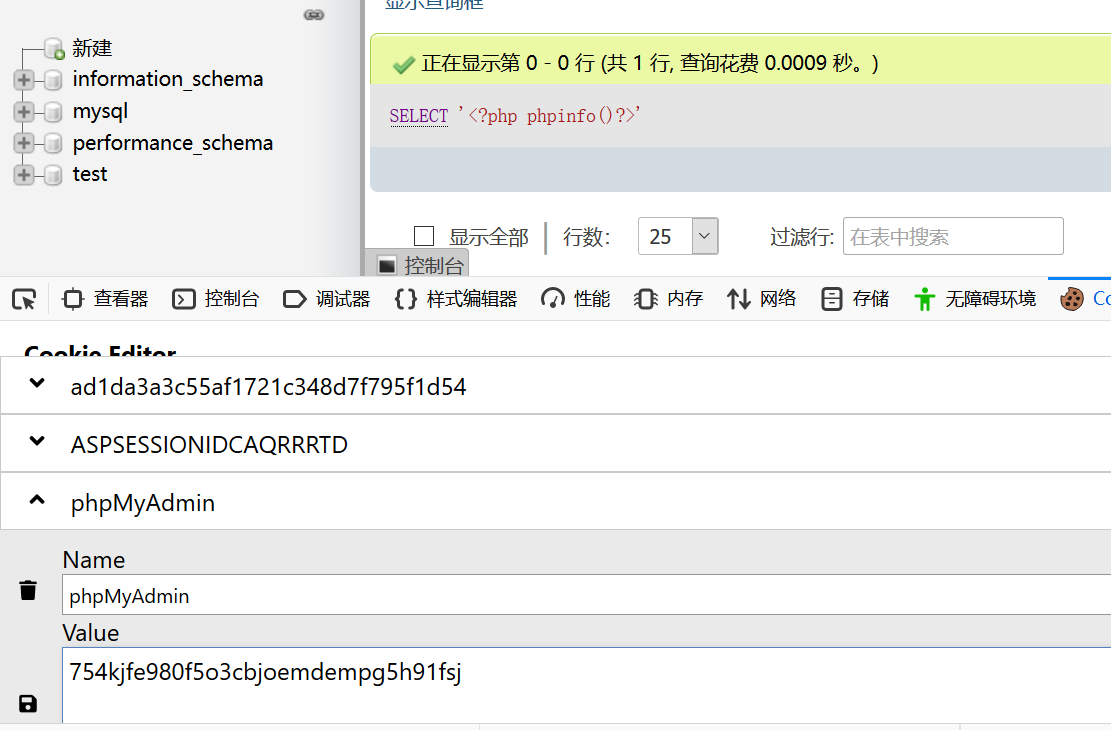Switch to the 调试器 debugger tab
The height and width of the screenshot is (730, 1111).
327,298
